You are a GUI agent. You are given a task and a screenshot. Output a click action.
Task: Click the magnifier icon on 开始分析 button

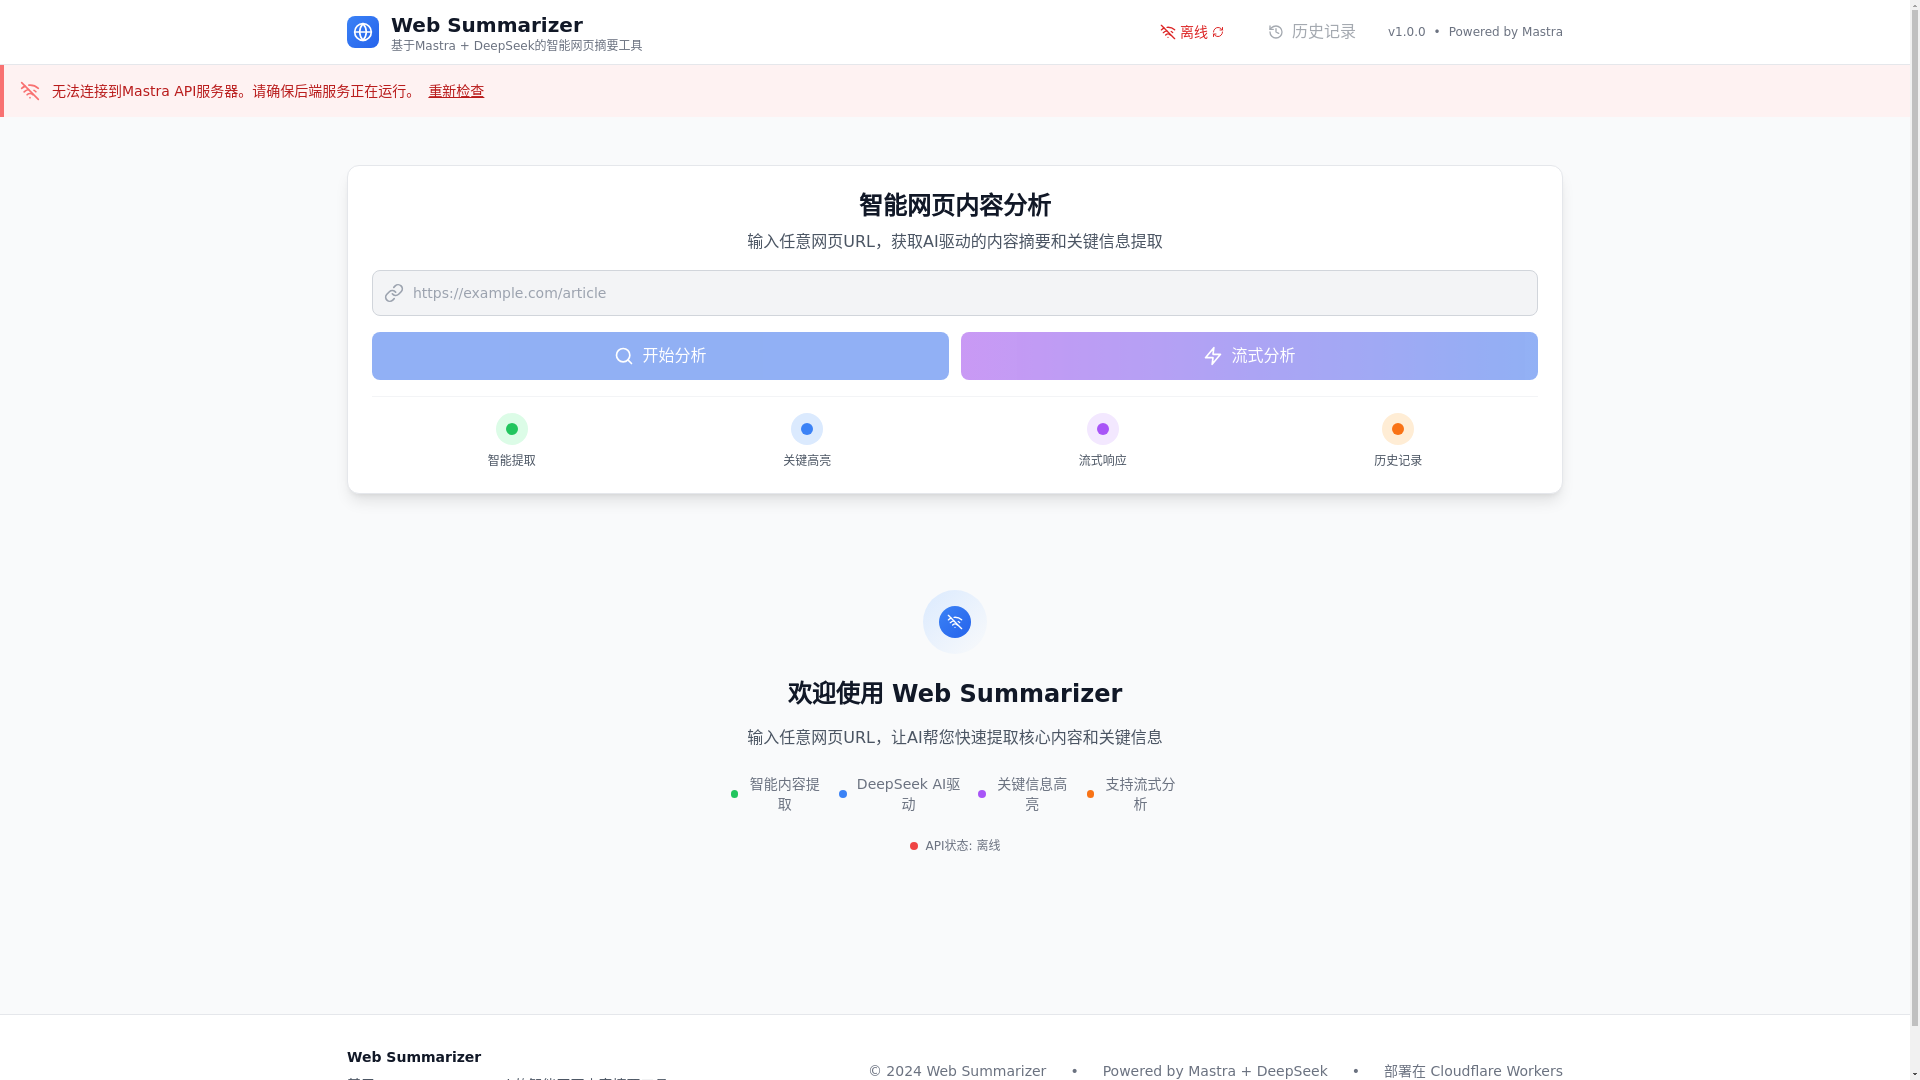click(624, 356)
